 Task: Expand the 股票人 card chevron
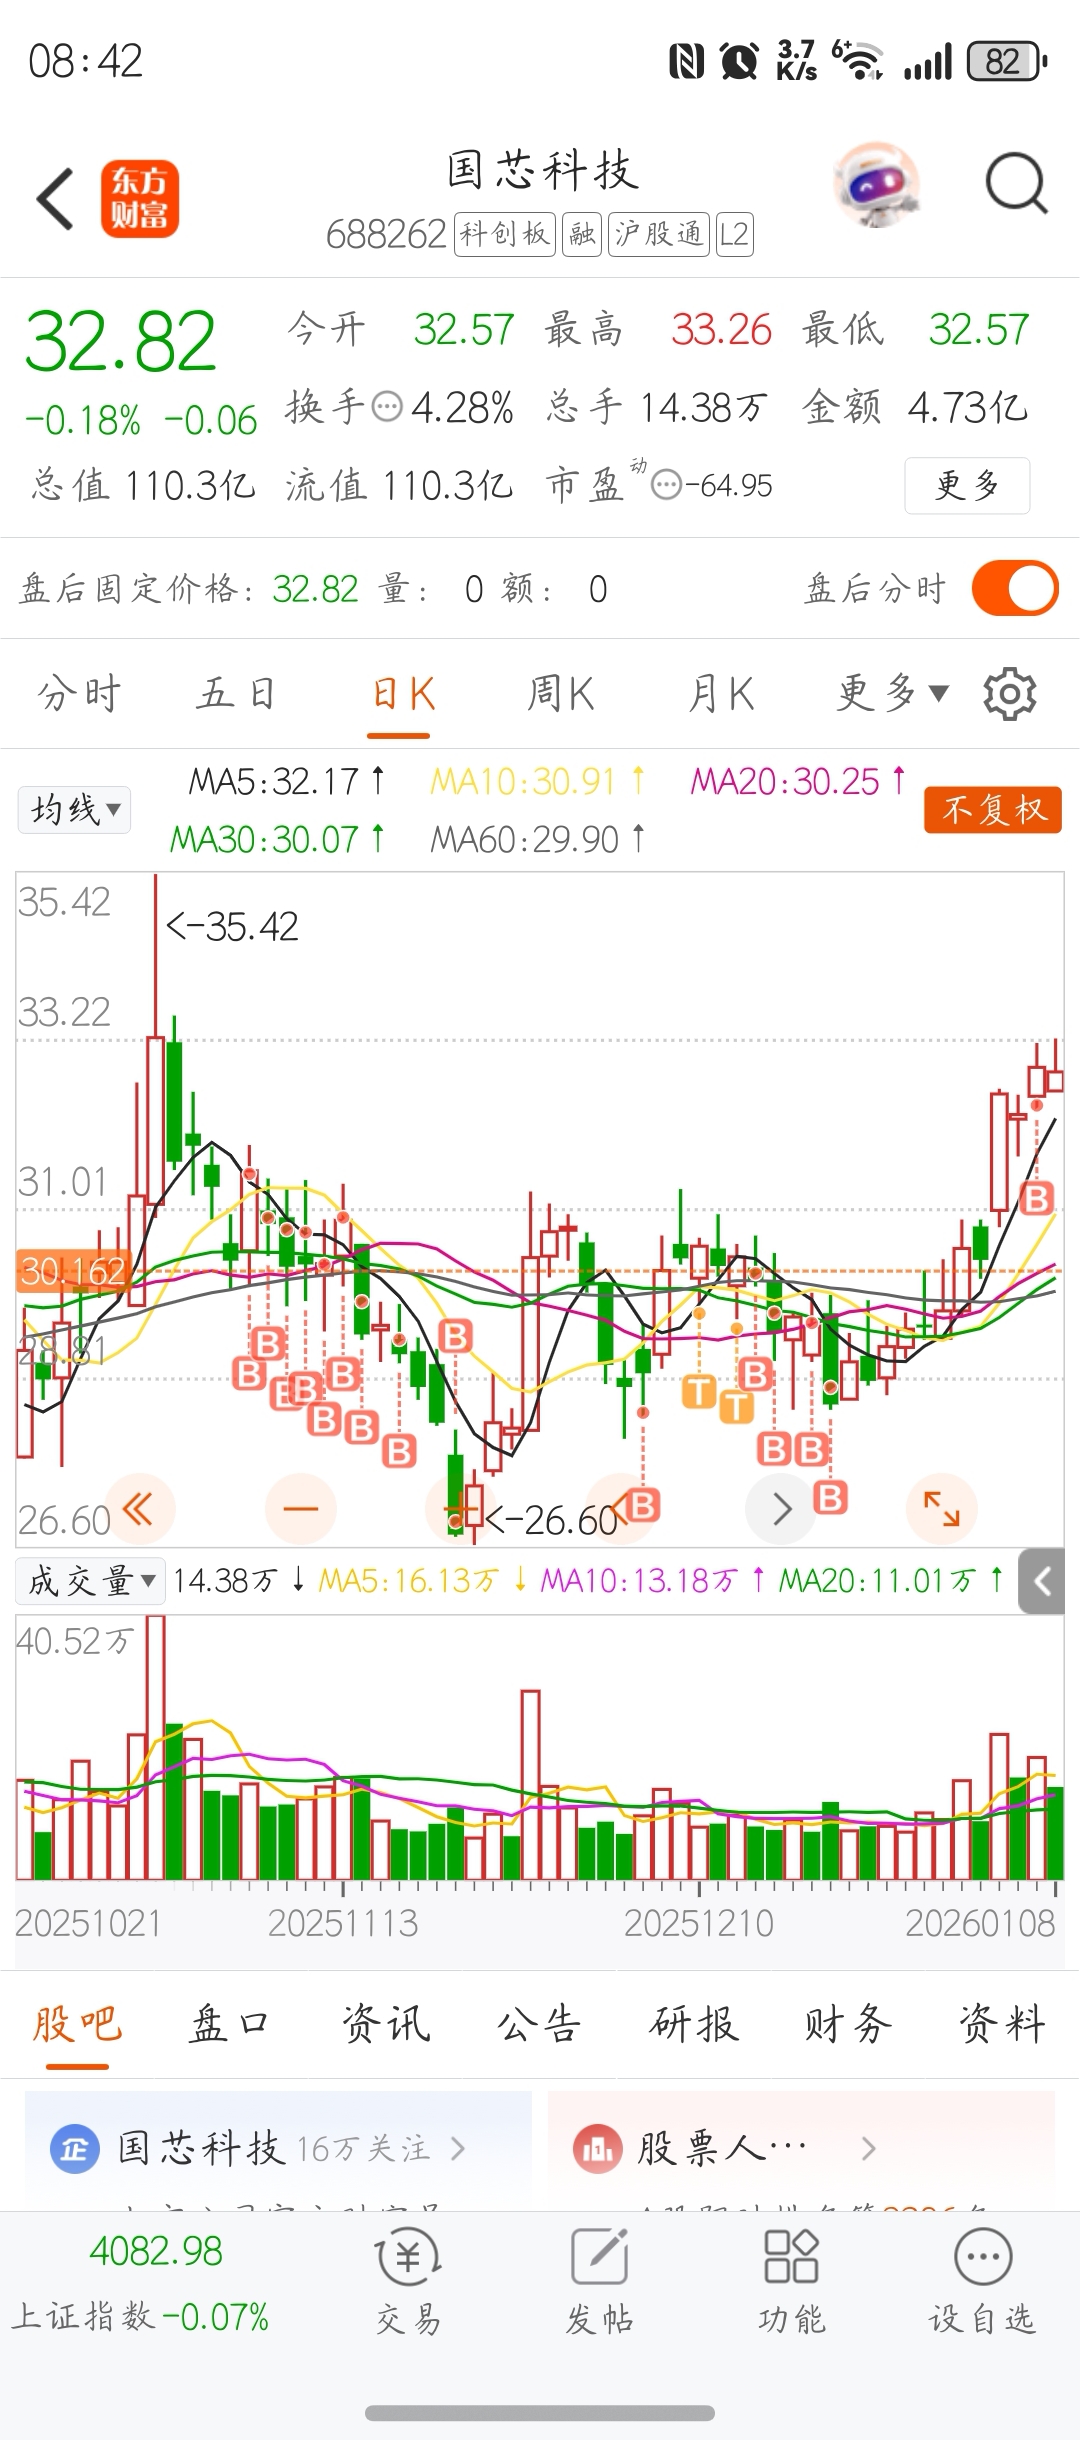[x=868, y=2149]
